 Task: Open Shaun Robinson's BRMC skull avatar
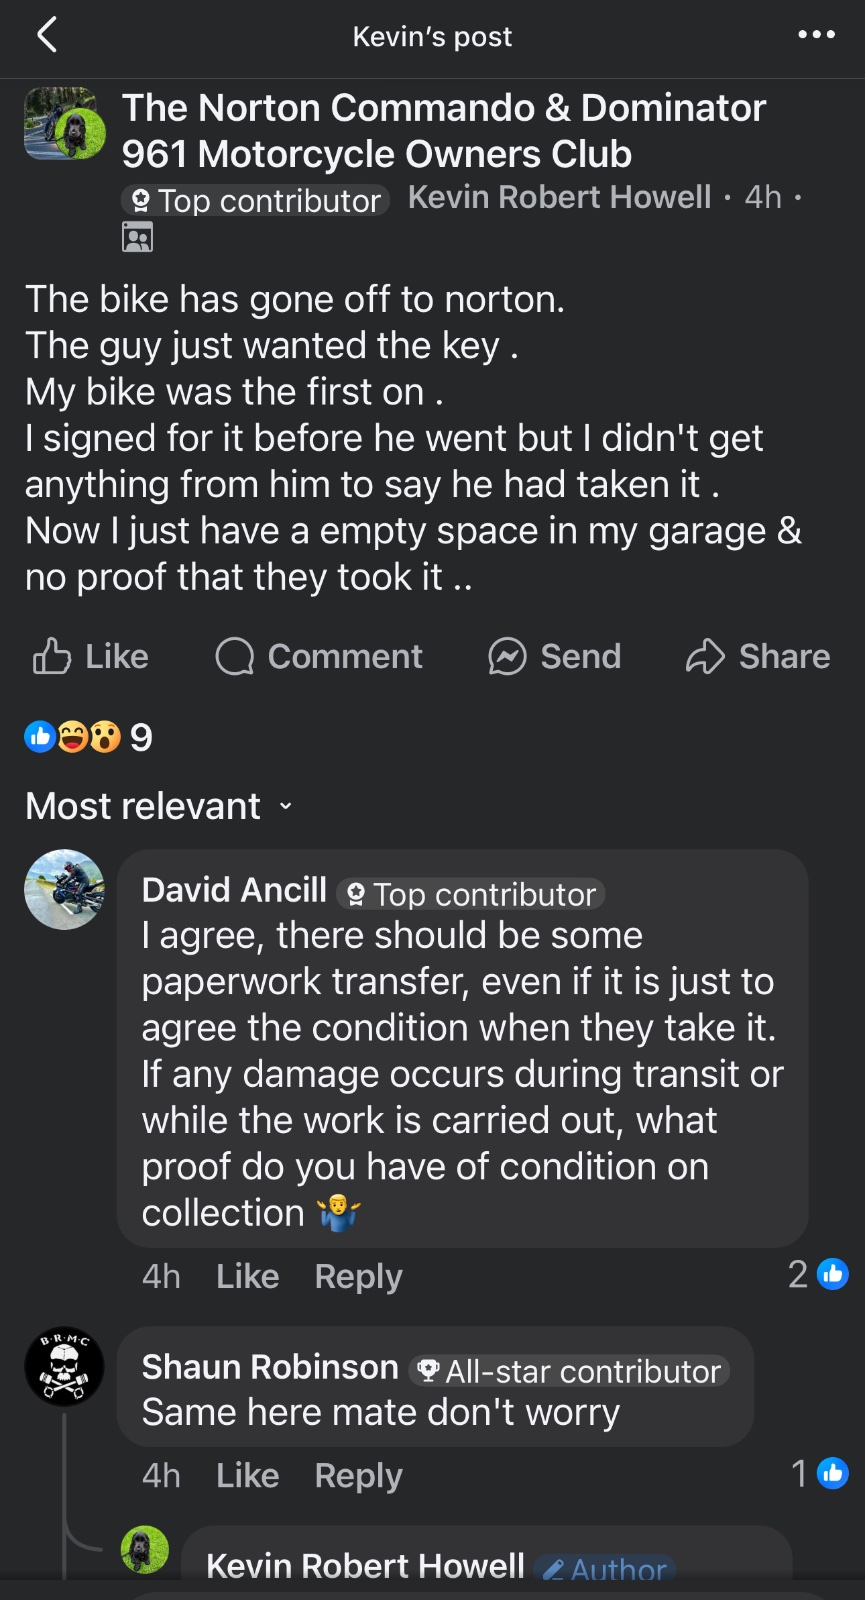(64, 1366)
